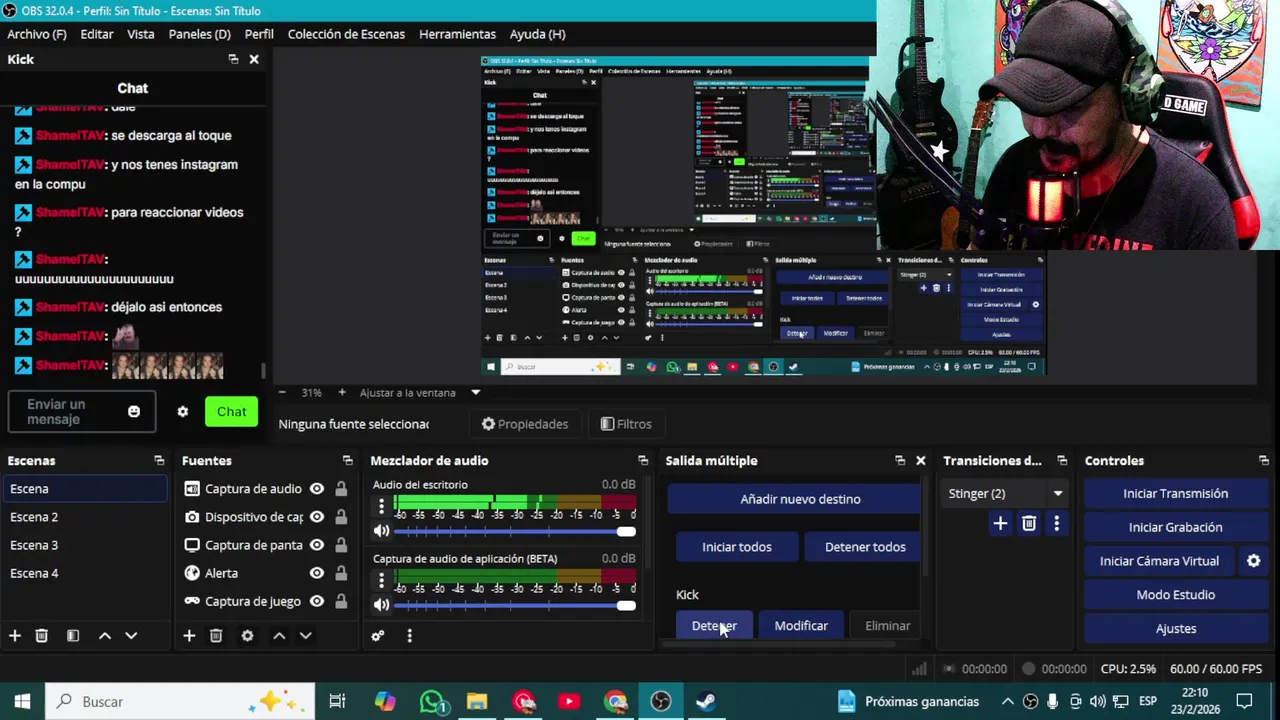Viewport: 1280px width, 720px height.
Task: Click Detener todos button
Action: tap(865, 547)
